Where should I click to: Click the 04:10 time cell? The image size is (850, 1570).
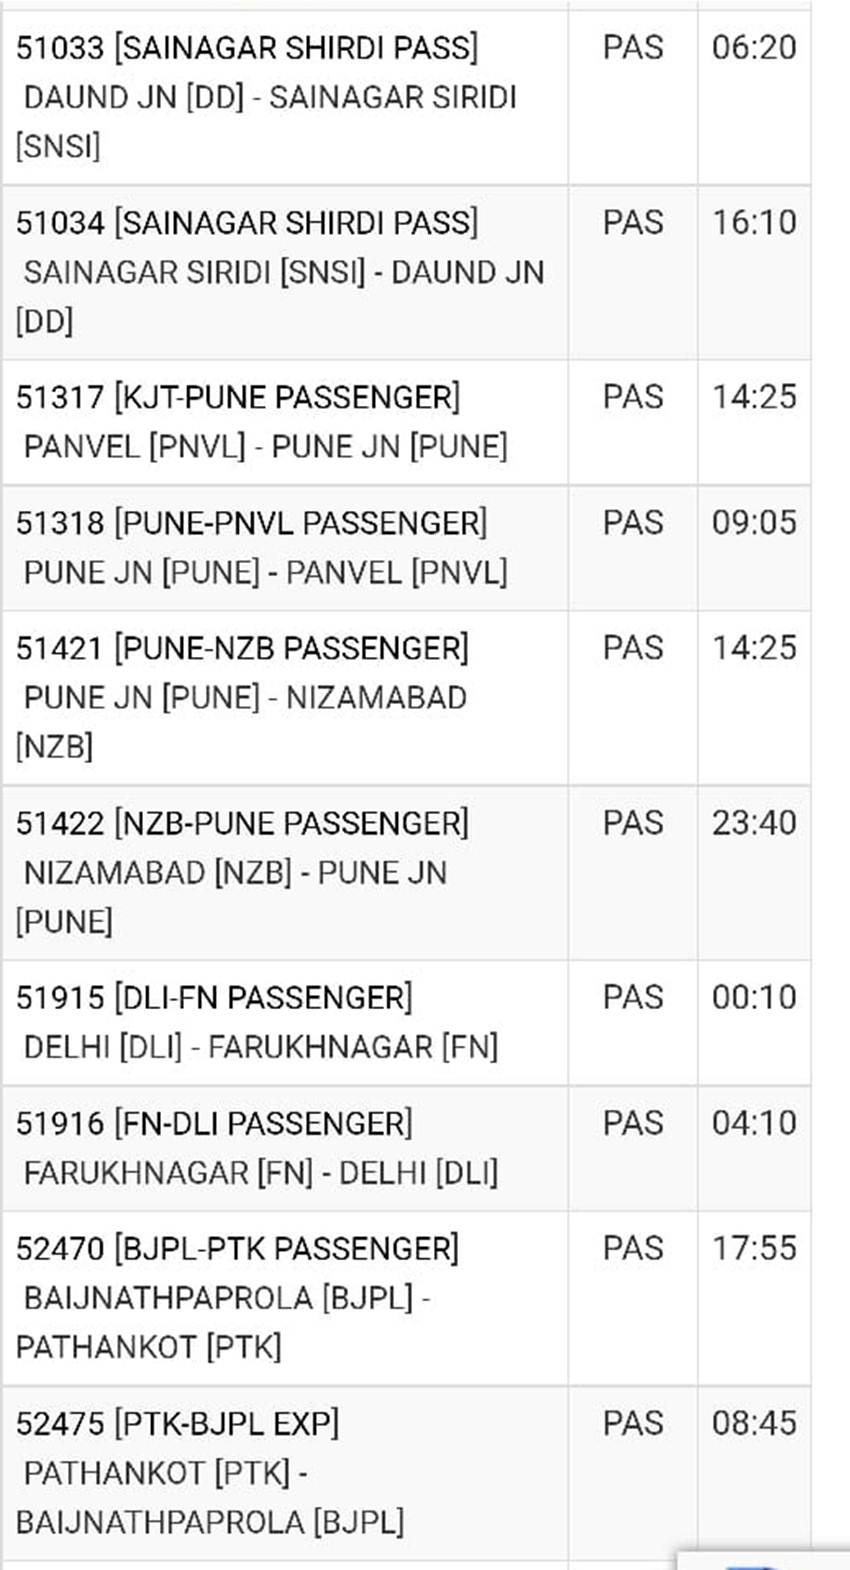coord(754,1123)
